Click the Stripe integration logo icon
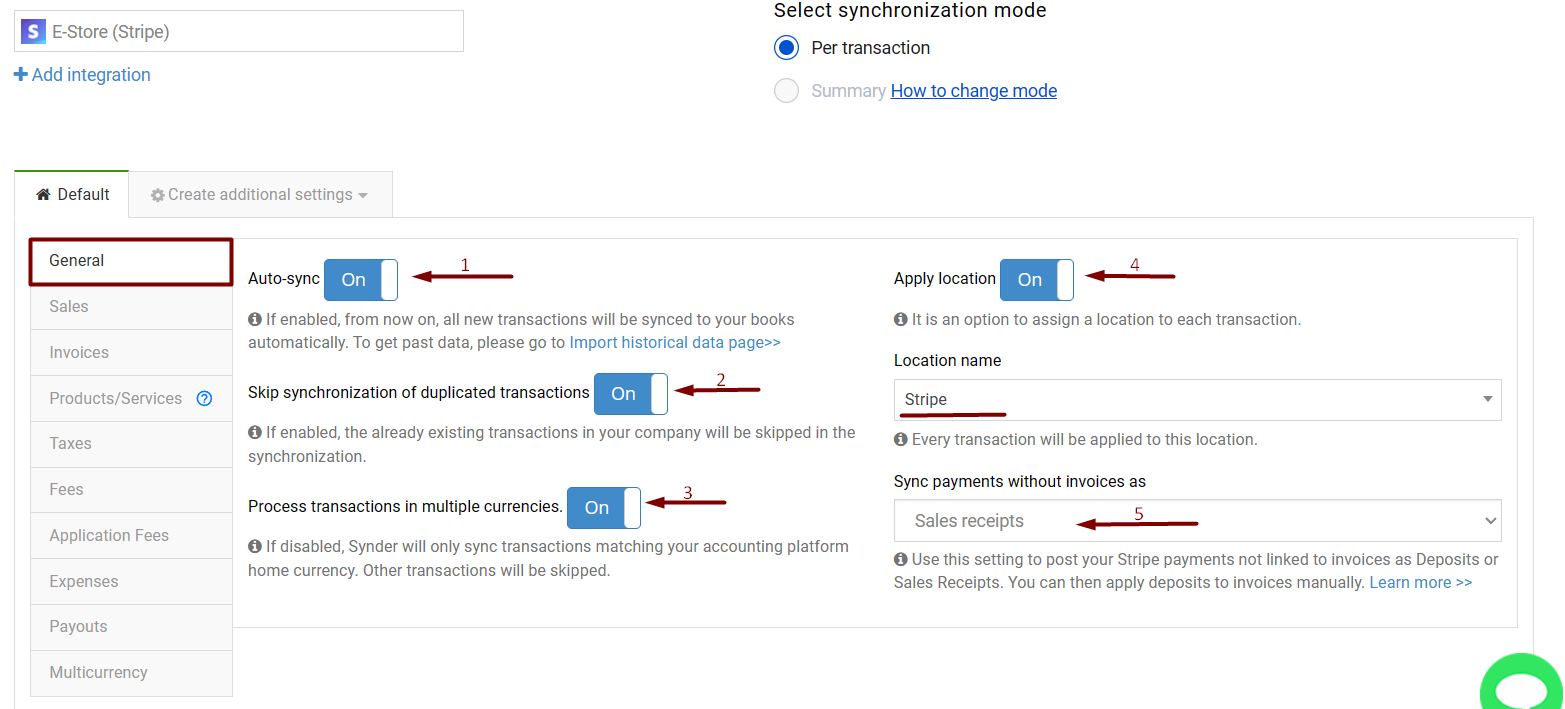Screen dimensions: 1565x709 pos(31,31)
